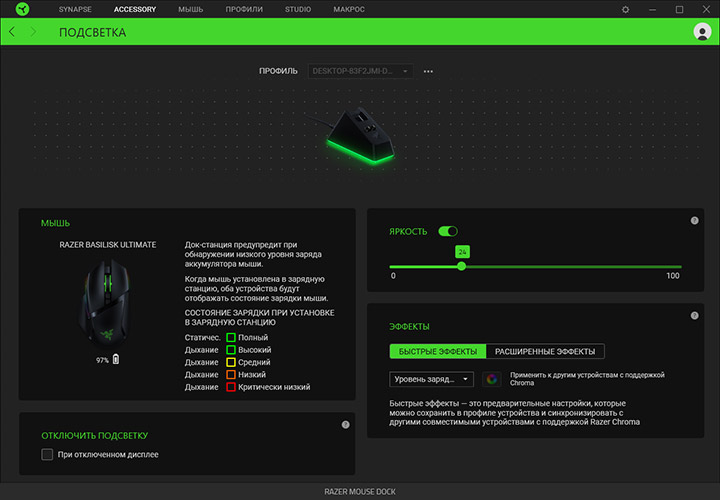Go back with left arrow
This screenshot has height=500, width=720.
click(x=12, y=32)
